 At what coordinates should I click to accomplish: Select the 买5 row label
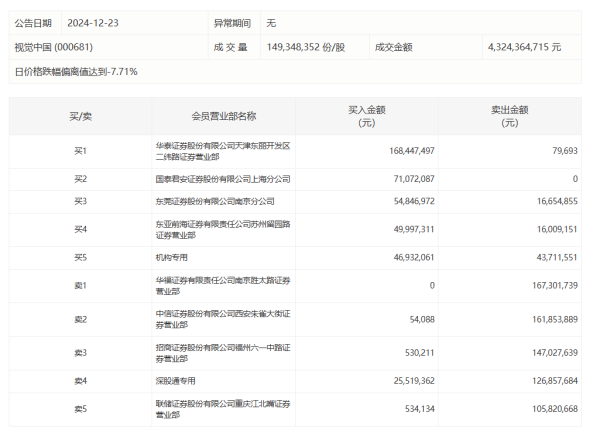(80, 258)
